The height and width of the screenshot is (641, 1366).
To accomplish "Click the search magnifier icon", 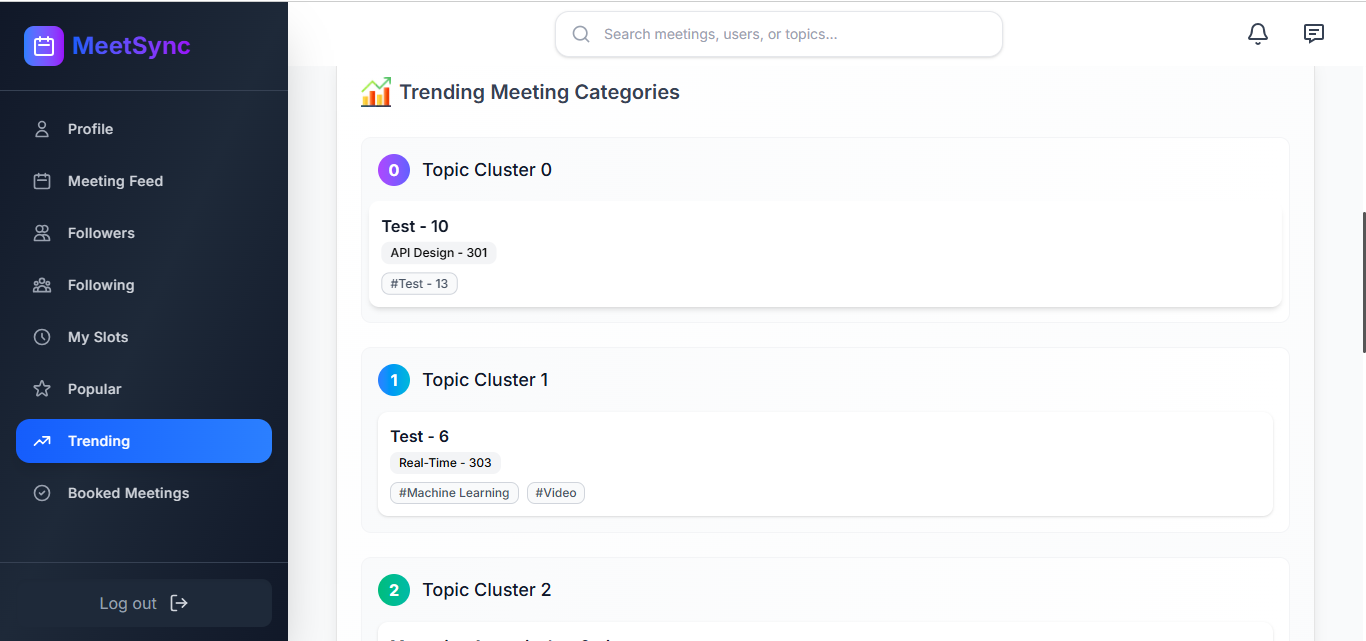I will pos(581,34).
